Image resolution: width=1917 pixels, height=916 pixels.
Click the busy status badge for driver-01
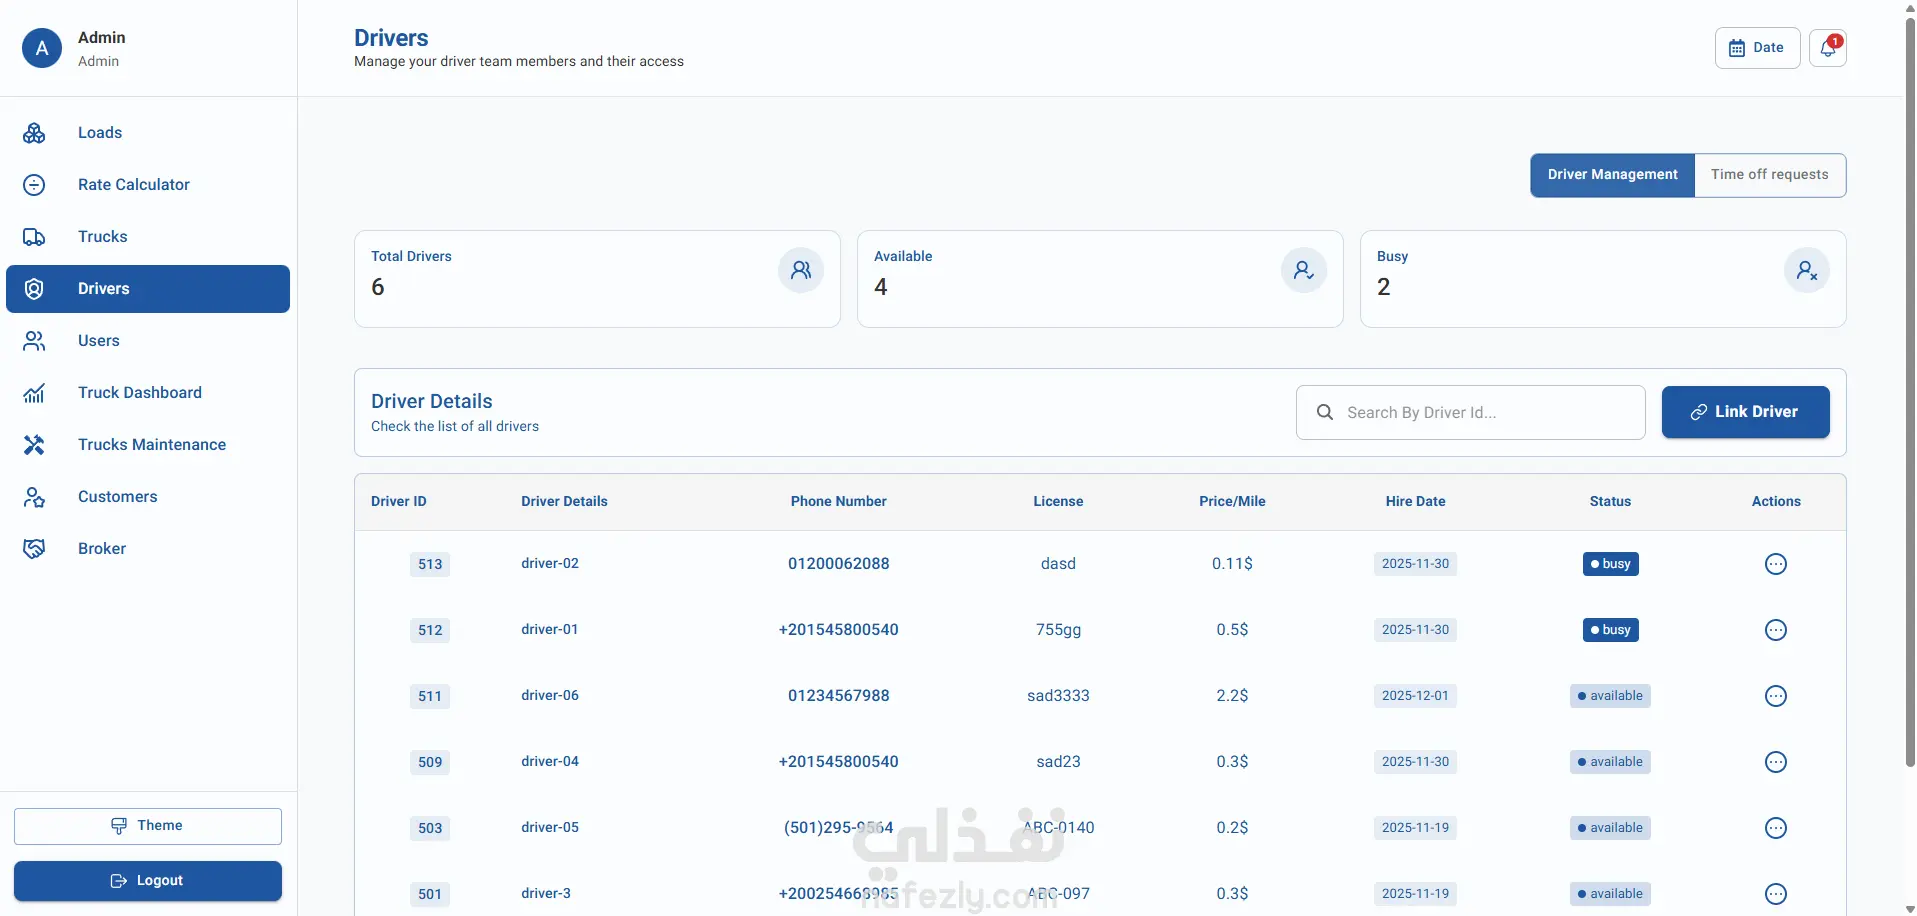pyautogui.click(x=1610, y=630)
